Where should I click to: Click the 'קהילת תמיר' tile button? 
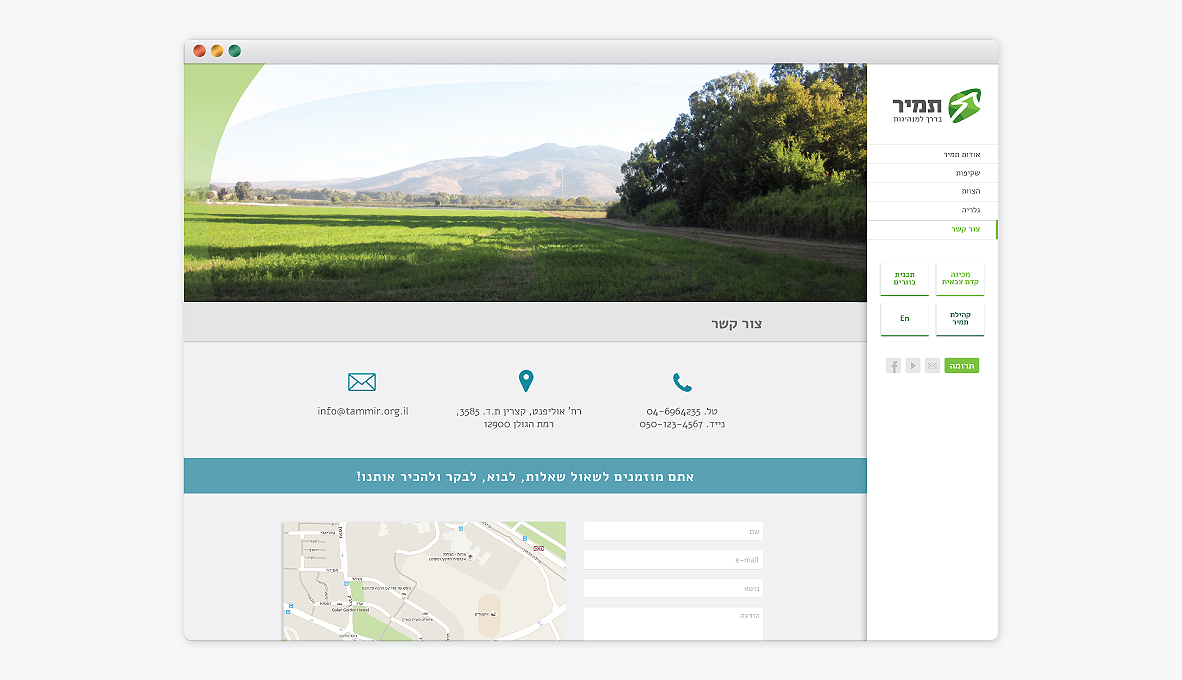960,319
